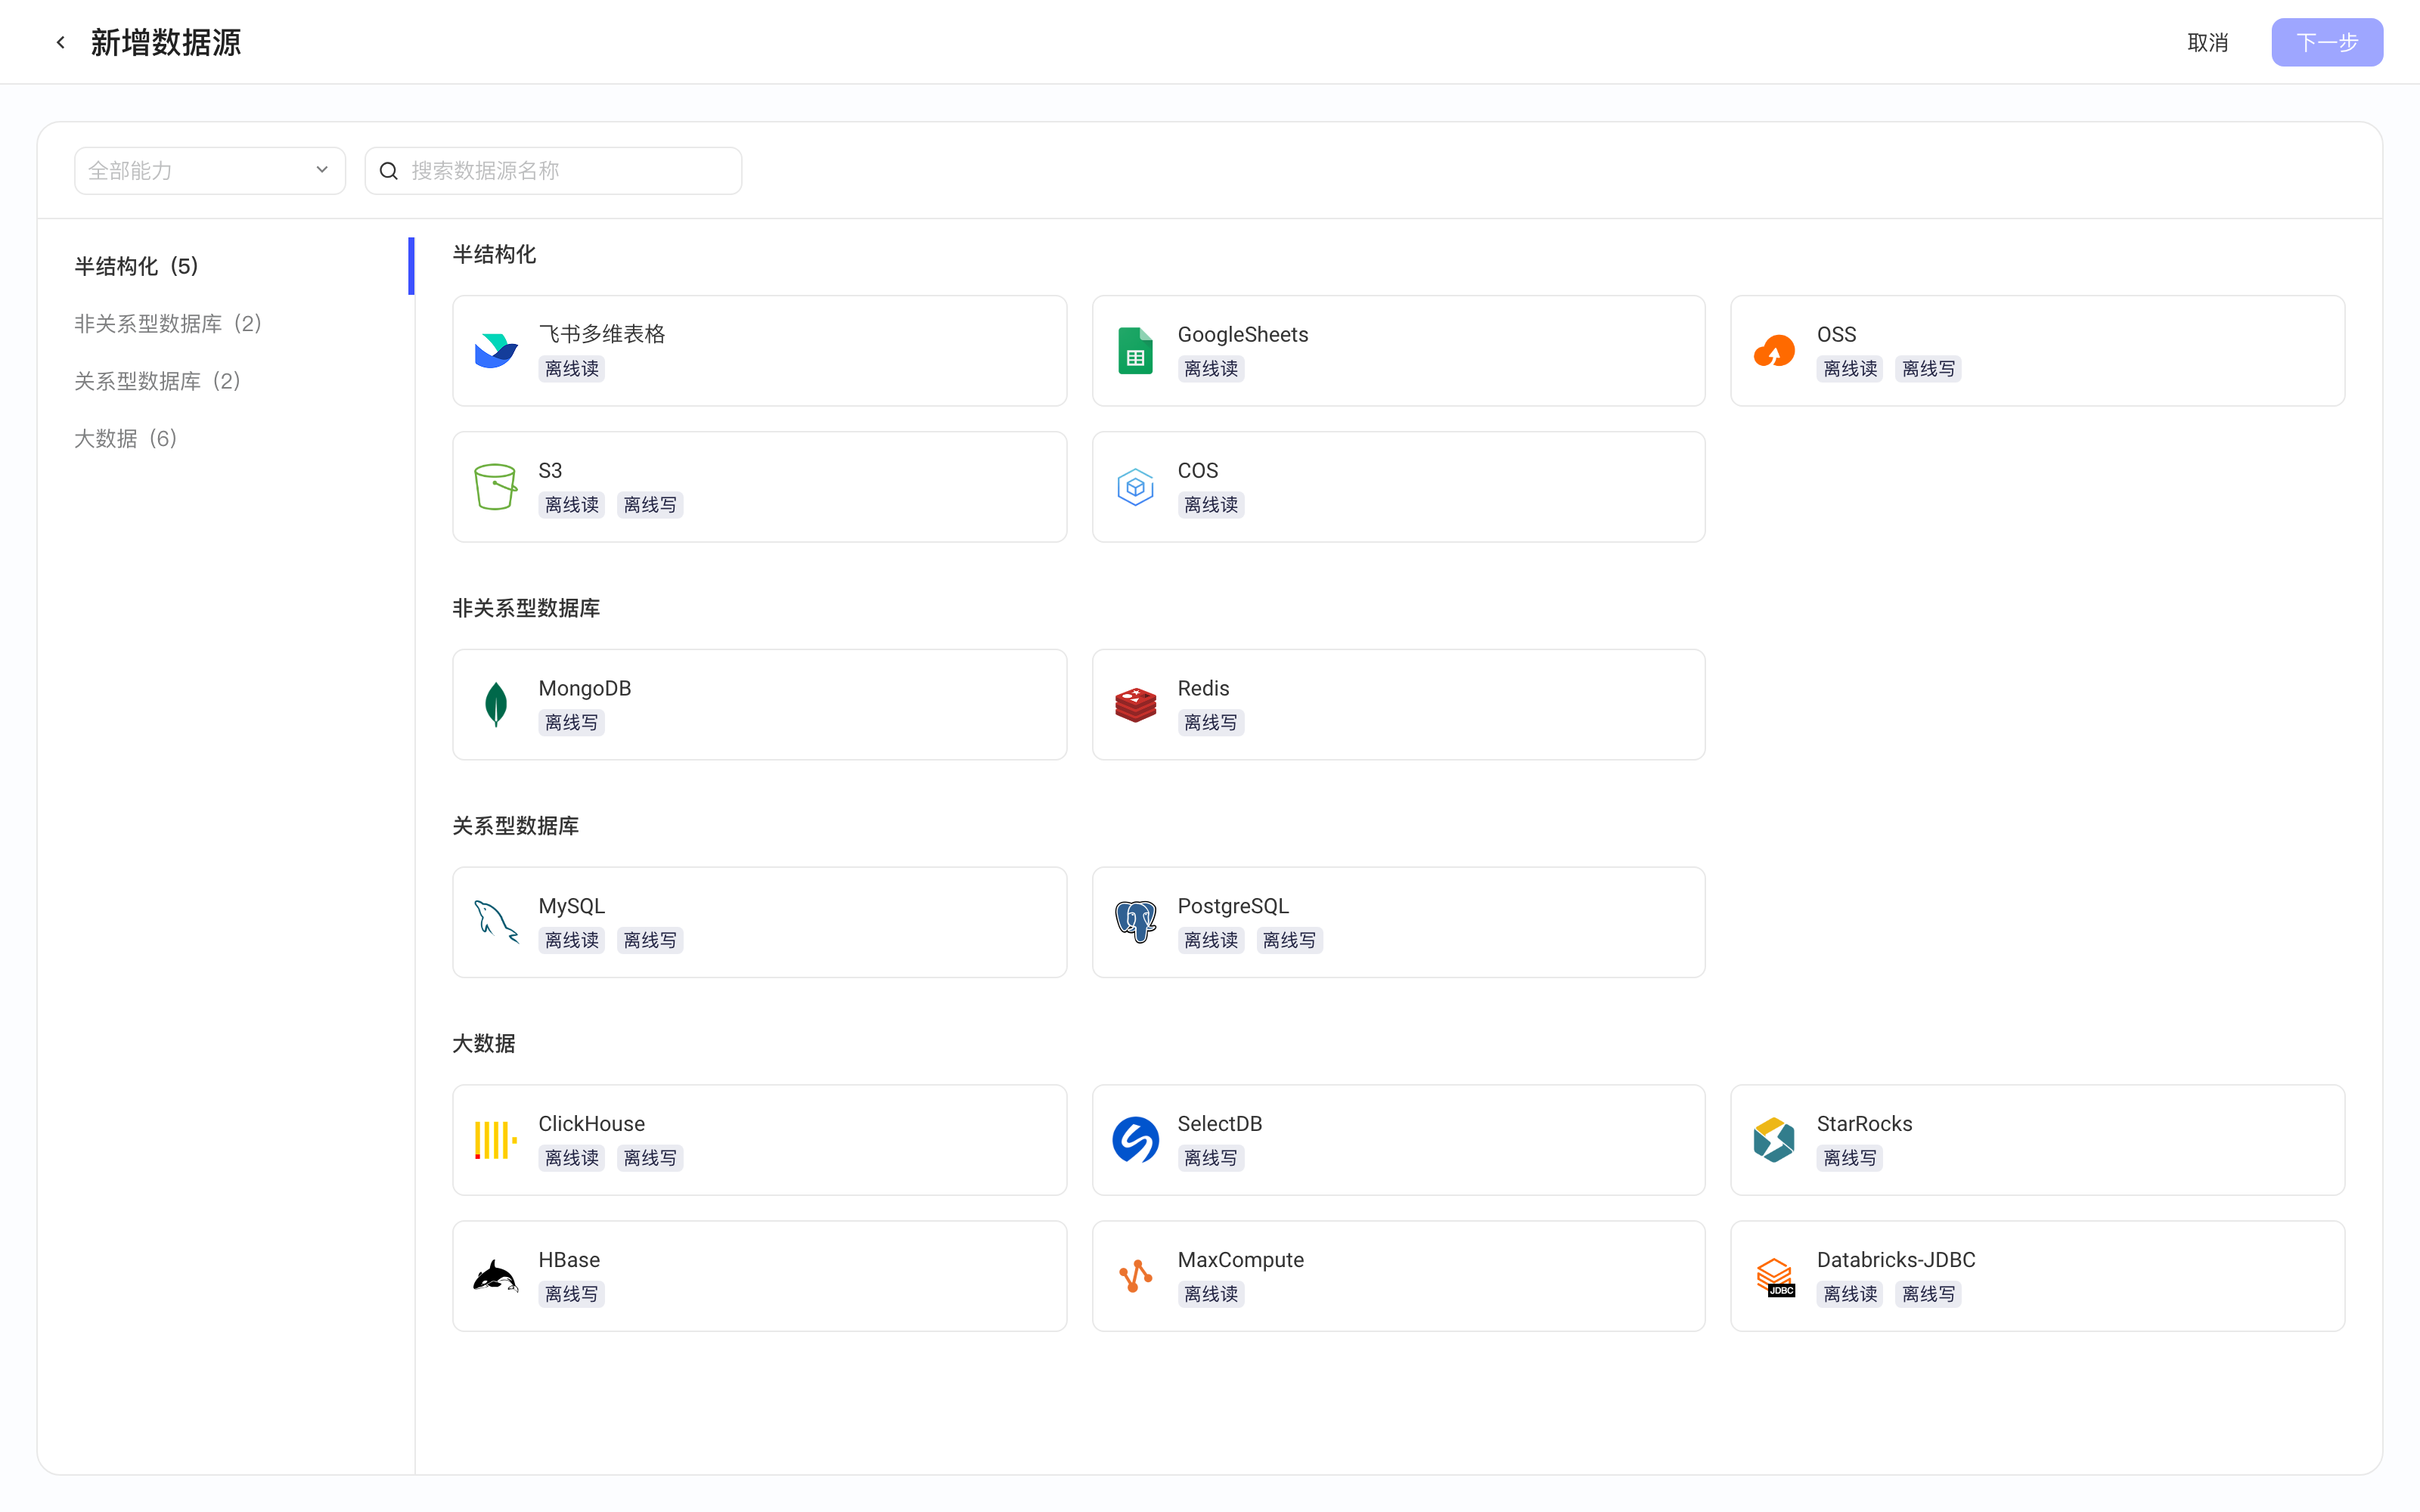This screenshot has height=1512, width=2420.
Task: Select 半结构化 (5) category
Action: [137, 266]
